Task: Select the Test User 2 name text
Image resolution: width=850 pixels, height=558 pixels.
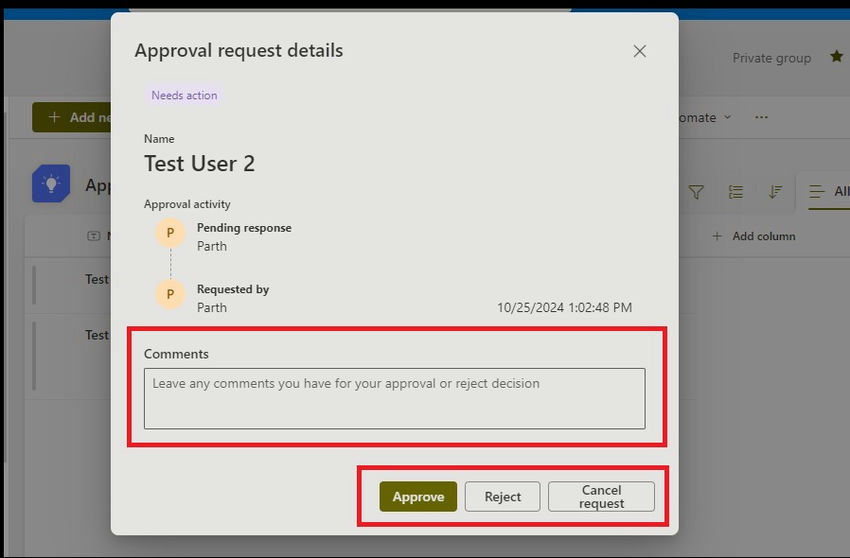Action: pos(199,164)
